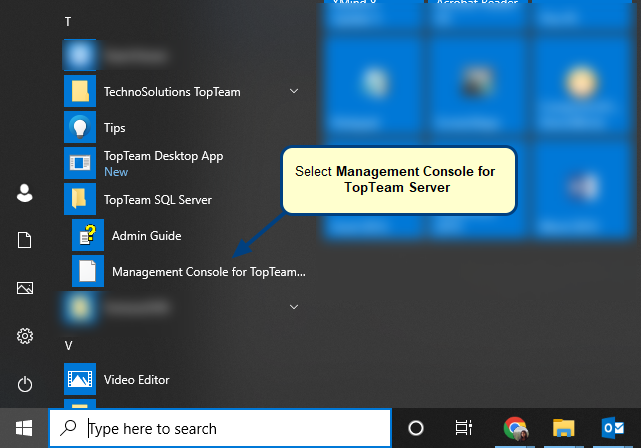Screen dimensions: 641x448
Task: Open the Admin Guide help icon
Action: tap(88, 235)
